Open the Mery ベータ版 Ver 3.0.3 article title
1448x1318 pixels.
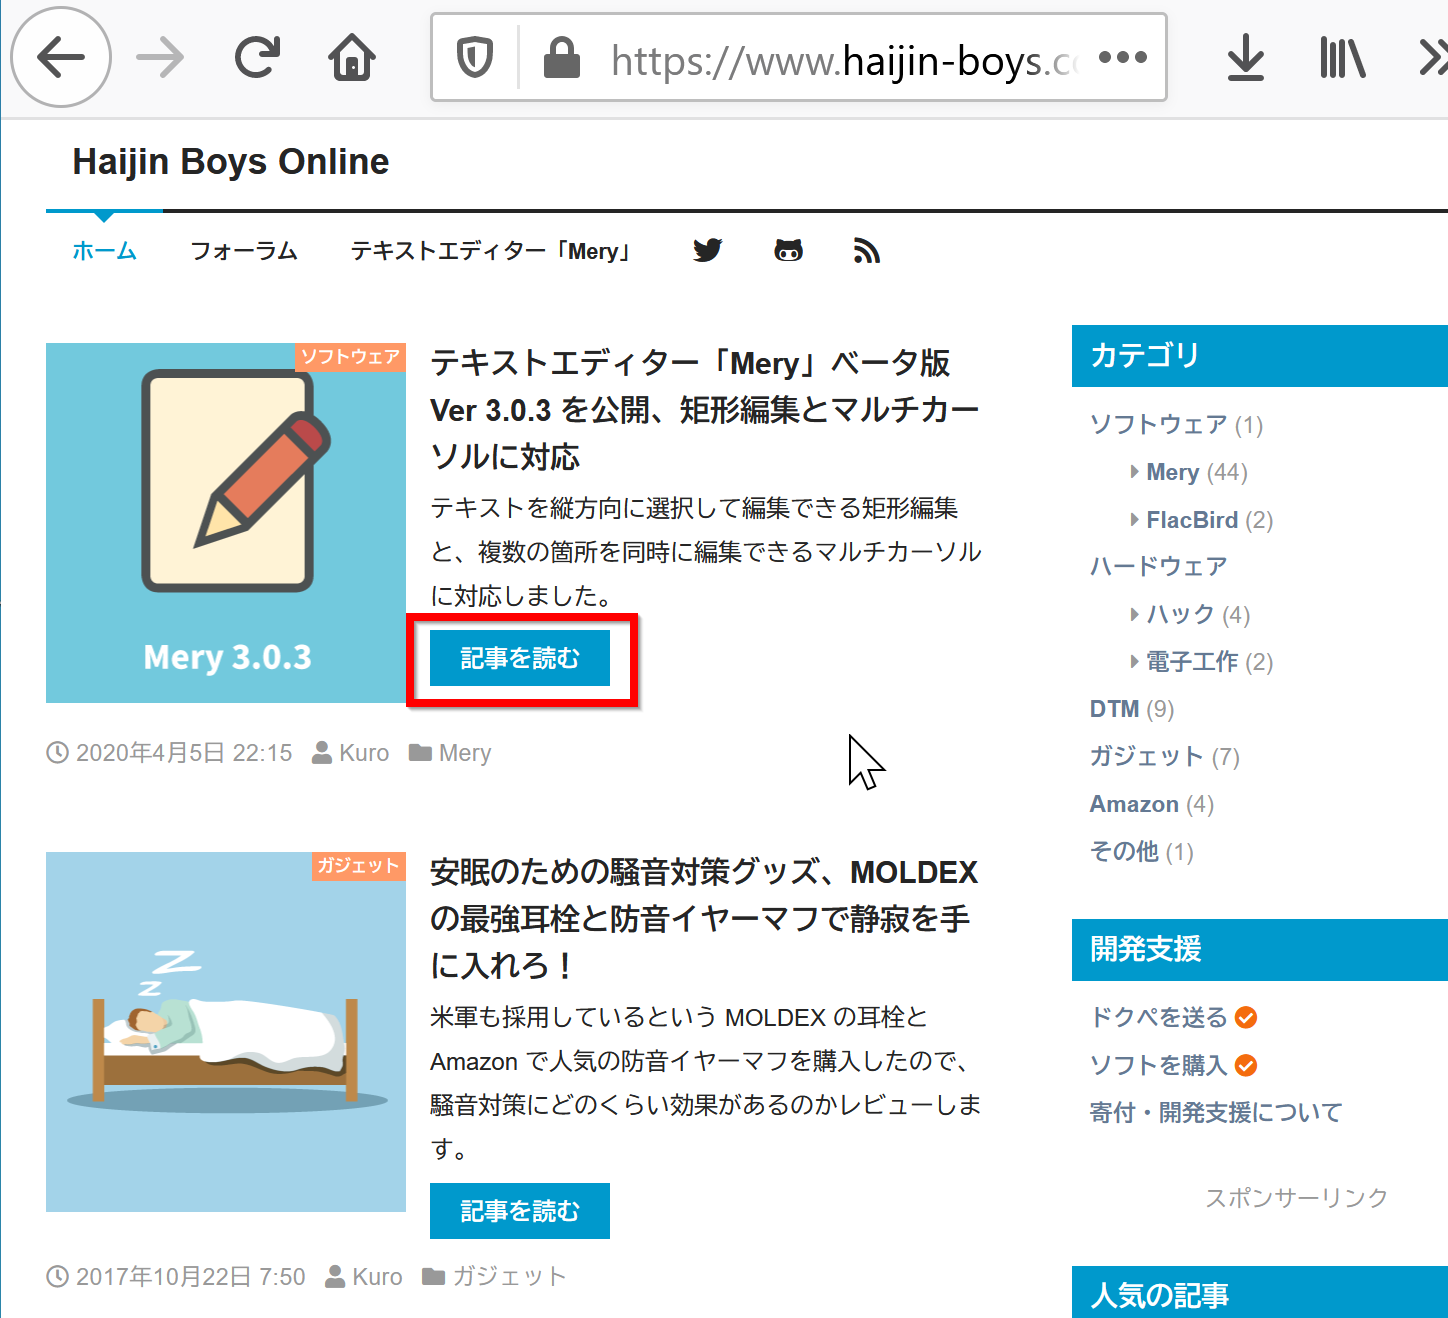[704, 410]
